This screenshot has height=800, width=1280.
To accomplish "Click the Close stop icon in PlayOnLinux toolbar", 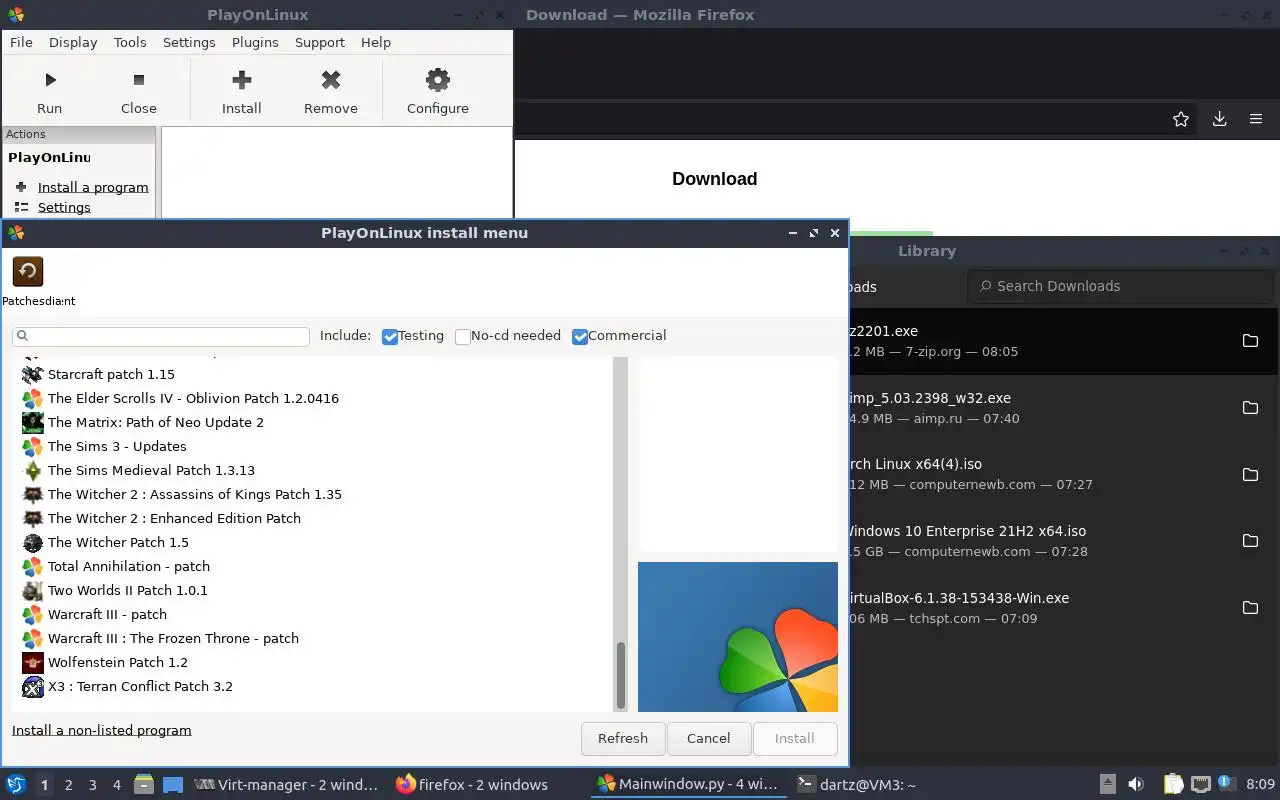I will pyautogui.click(x=139, y=80).
